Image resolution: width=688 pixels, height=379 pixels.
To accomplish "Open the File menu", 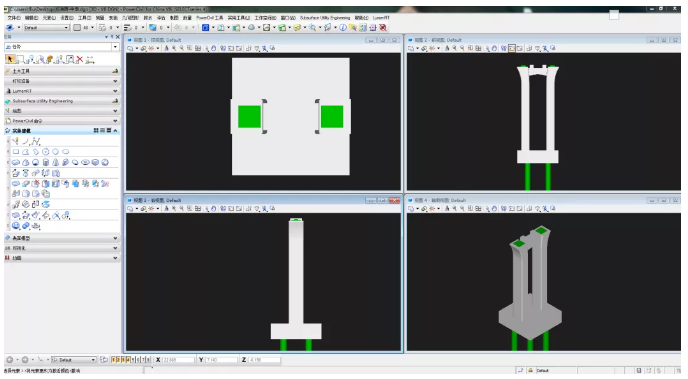I will coord(14,18).
